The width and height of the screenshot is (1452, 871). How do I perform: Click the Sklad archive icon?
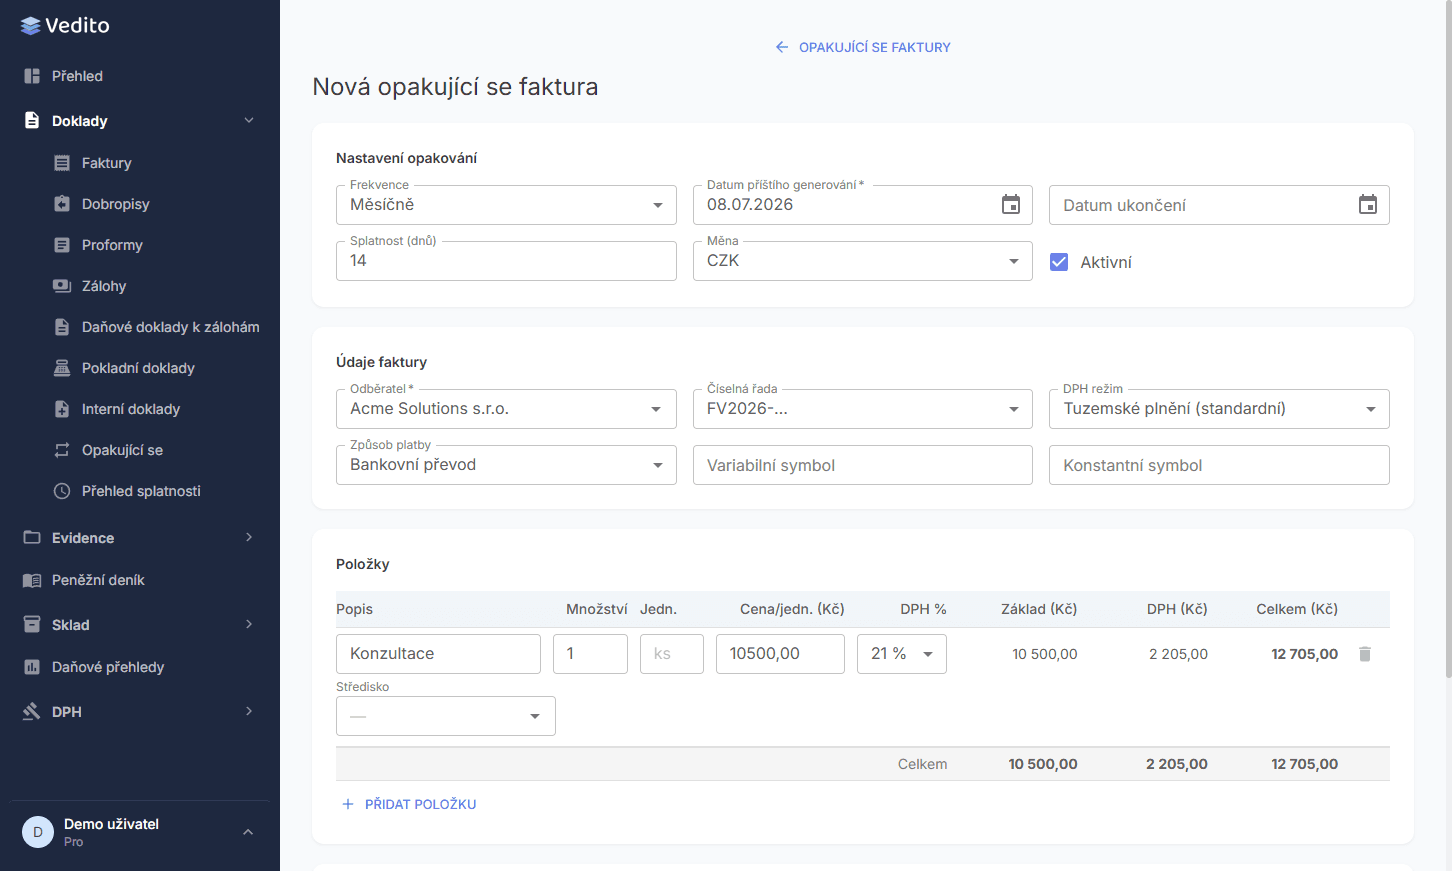point(32,625)
